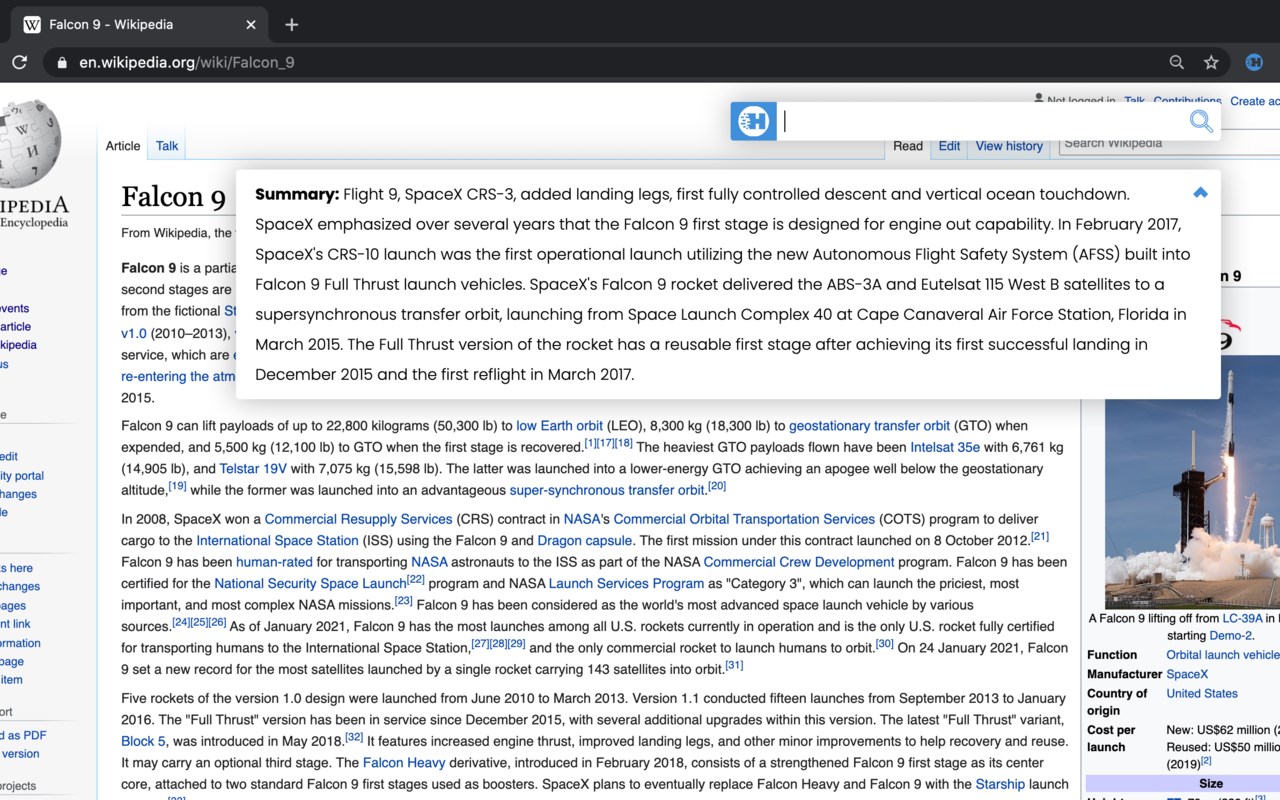The height and width of the screenshot is (800, 1280).
Task: Click citation reference [32]
Action: point(354,737)
